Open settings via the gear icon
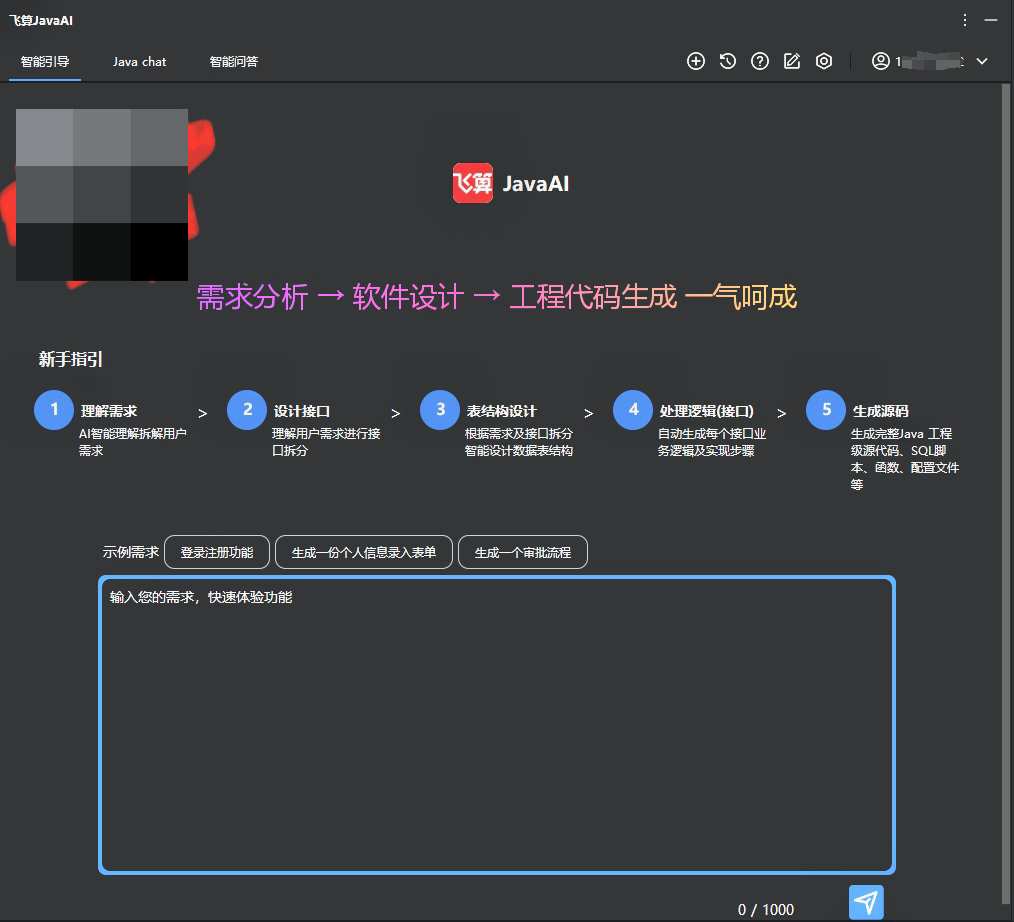Image resolution: width=1014 pixels, height=922 pixels. tap(824, 61)
